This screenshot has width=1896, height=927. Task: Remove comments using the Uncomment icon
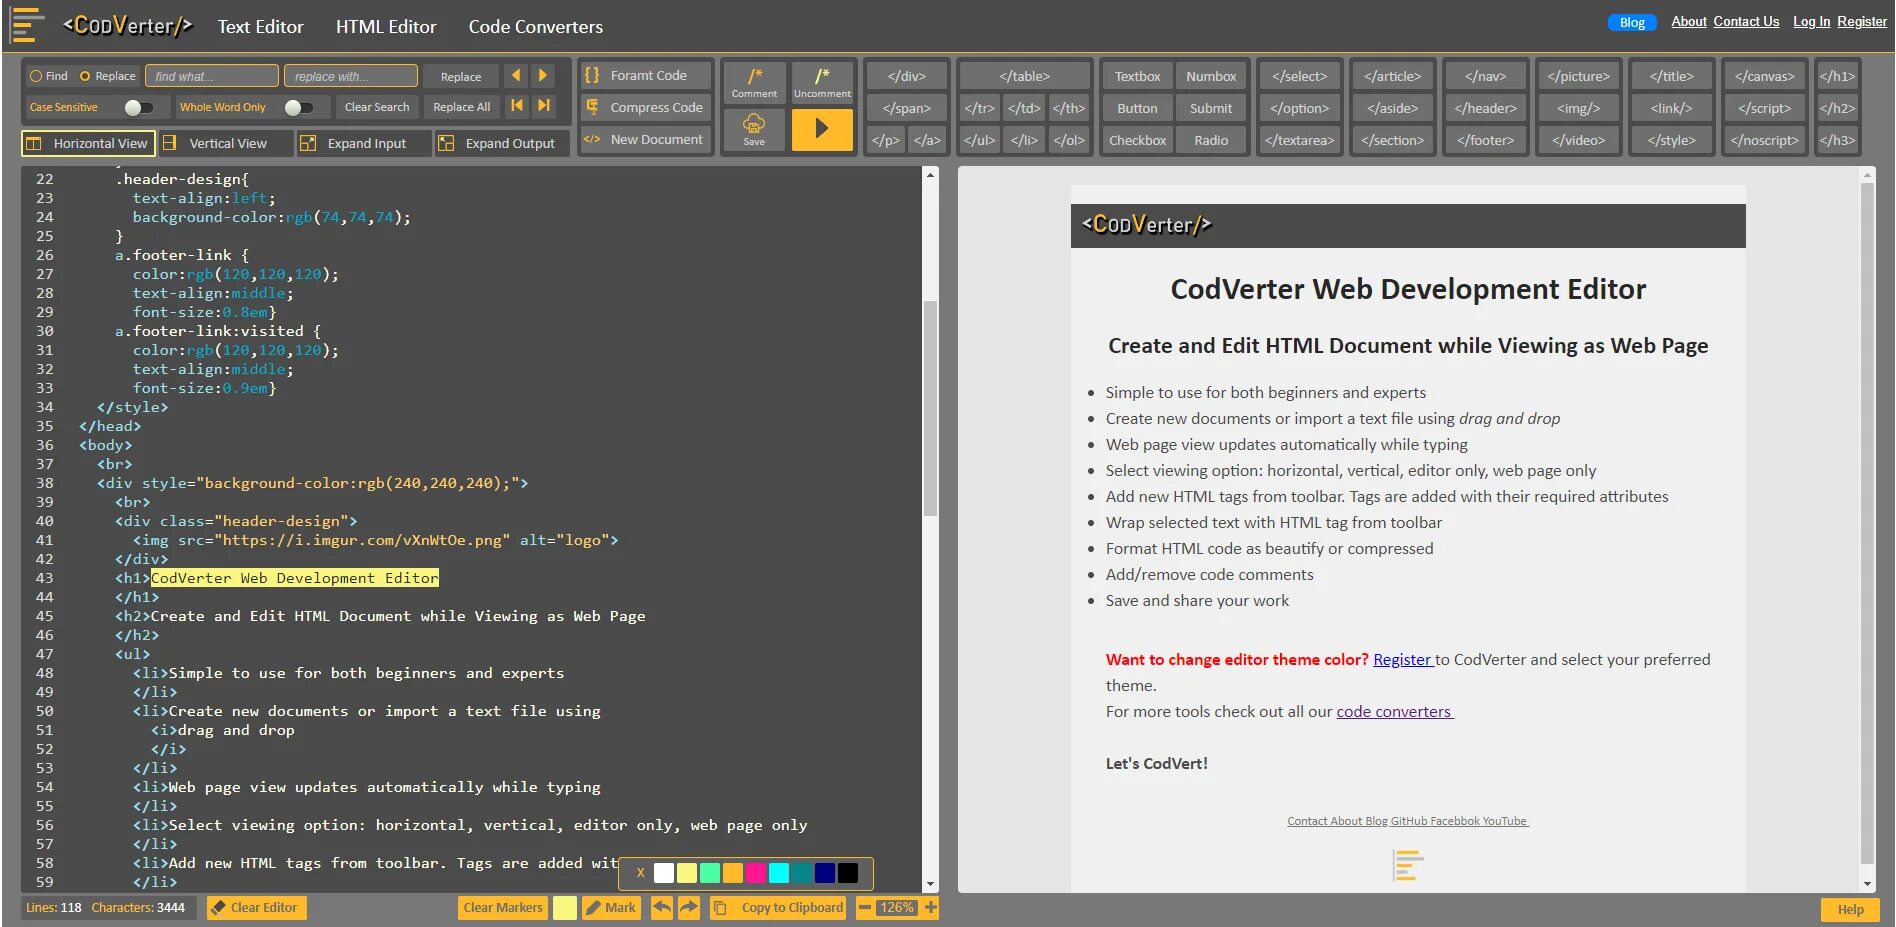click(x=822, y=80)
